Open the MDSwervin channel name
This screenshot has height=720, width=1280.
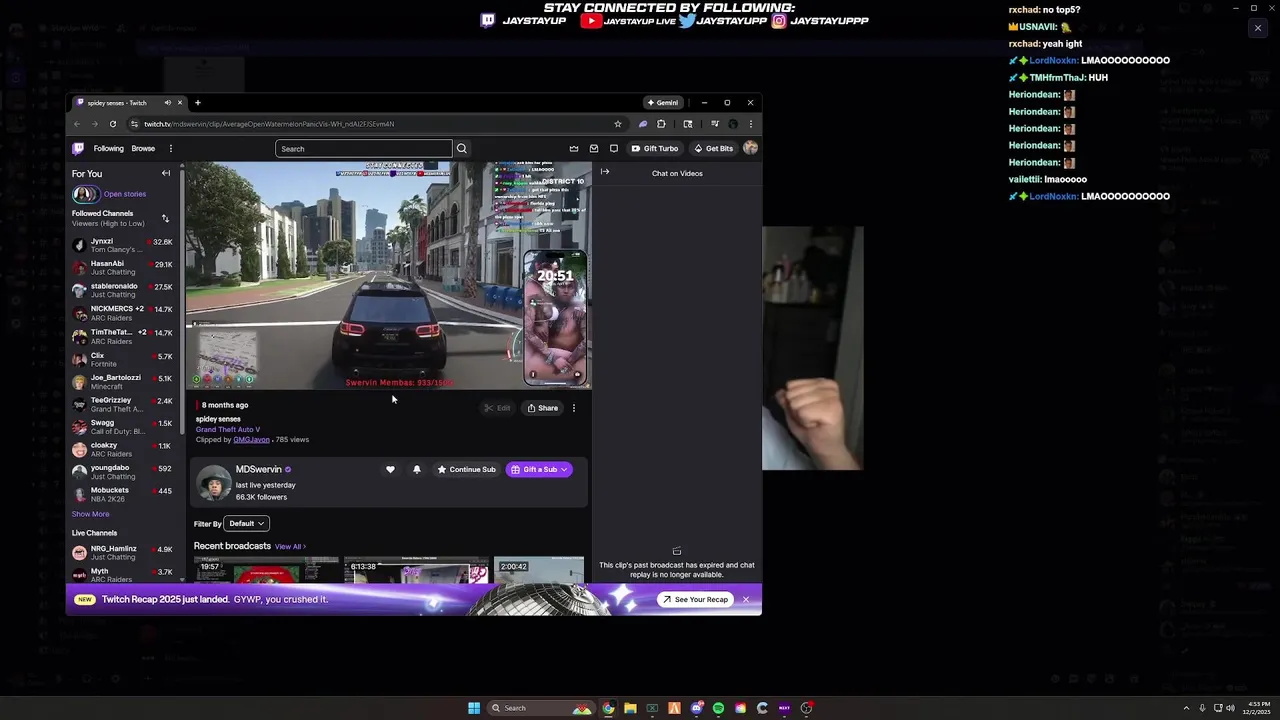(258, 469)
